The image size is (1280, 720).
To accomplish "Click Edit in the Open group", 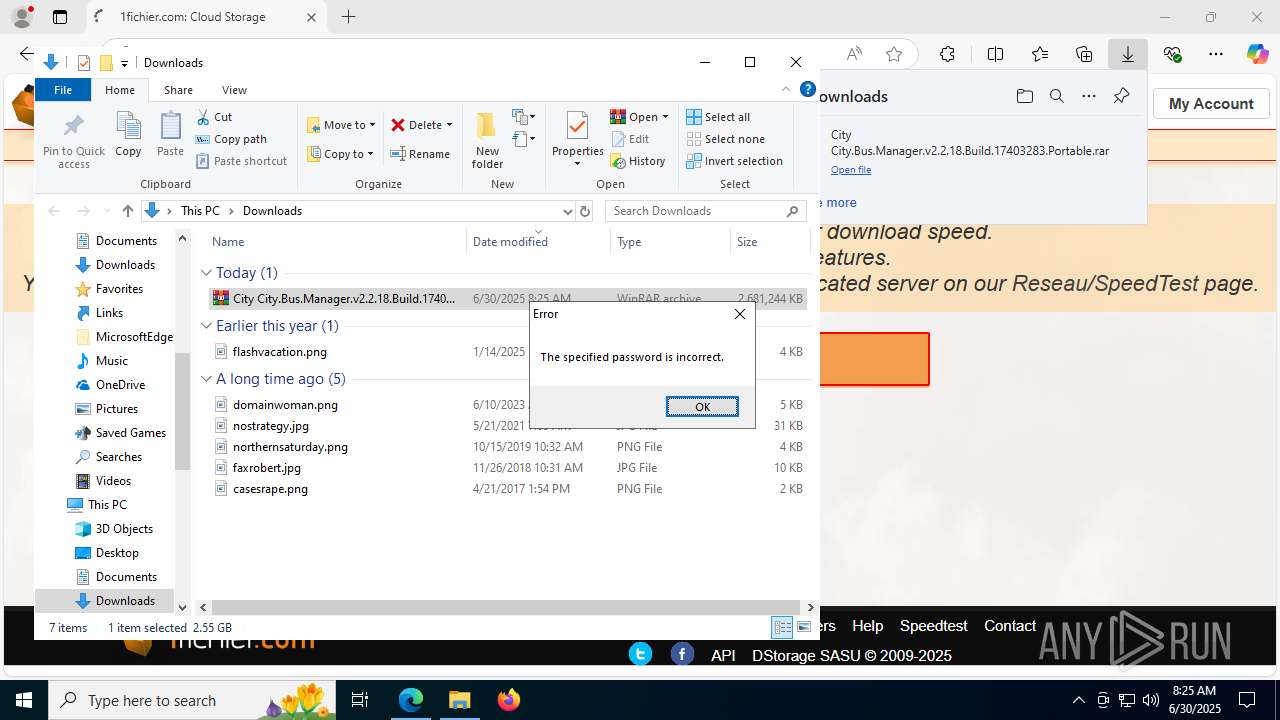I will point(630,139).
